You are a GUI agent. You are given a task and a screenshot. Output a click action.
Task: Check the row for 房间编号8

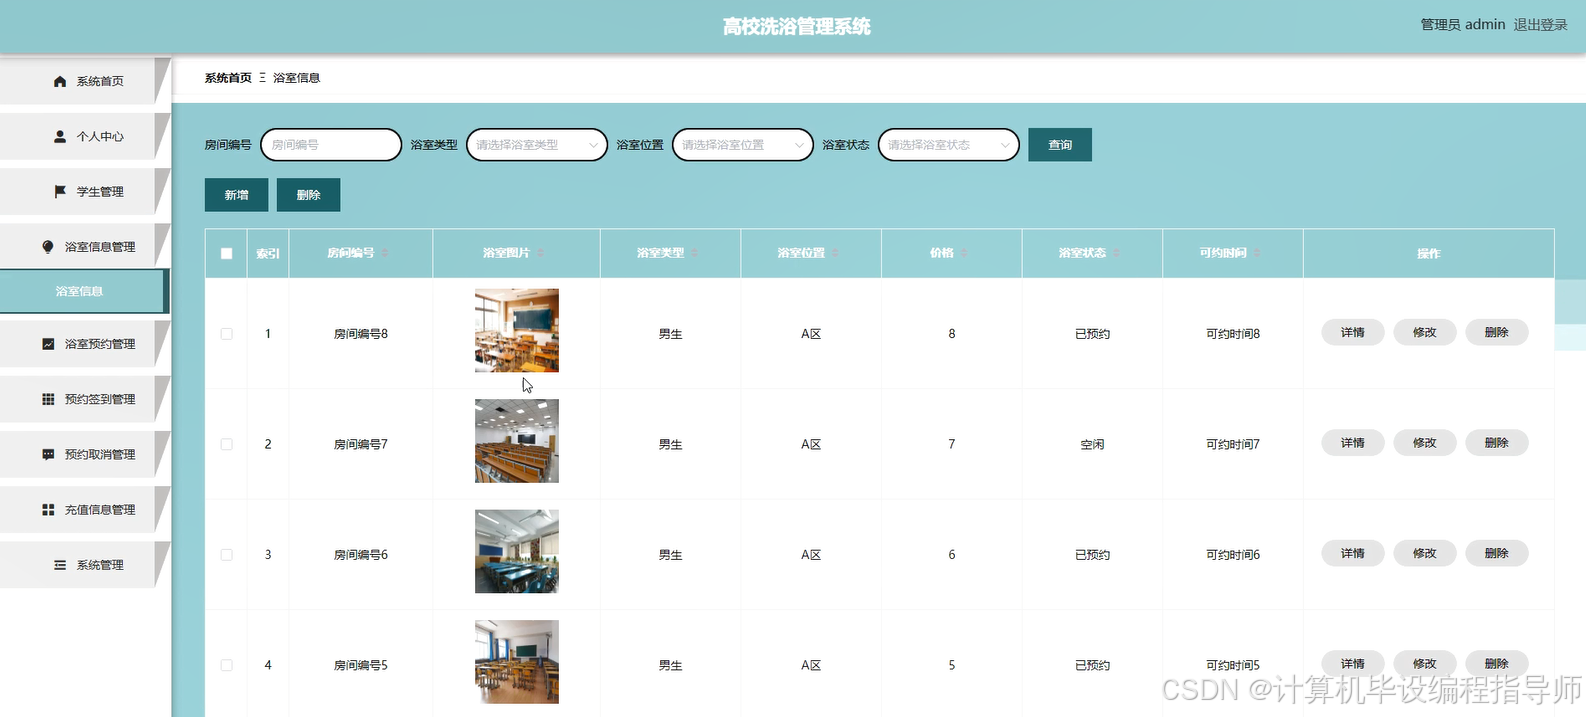pos(227,334)
